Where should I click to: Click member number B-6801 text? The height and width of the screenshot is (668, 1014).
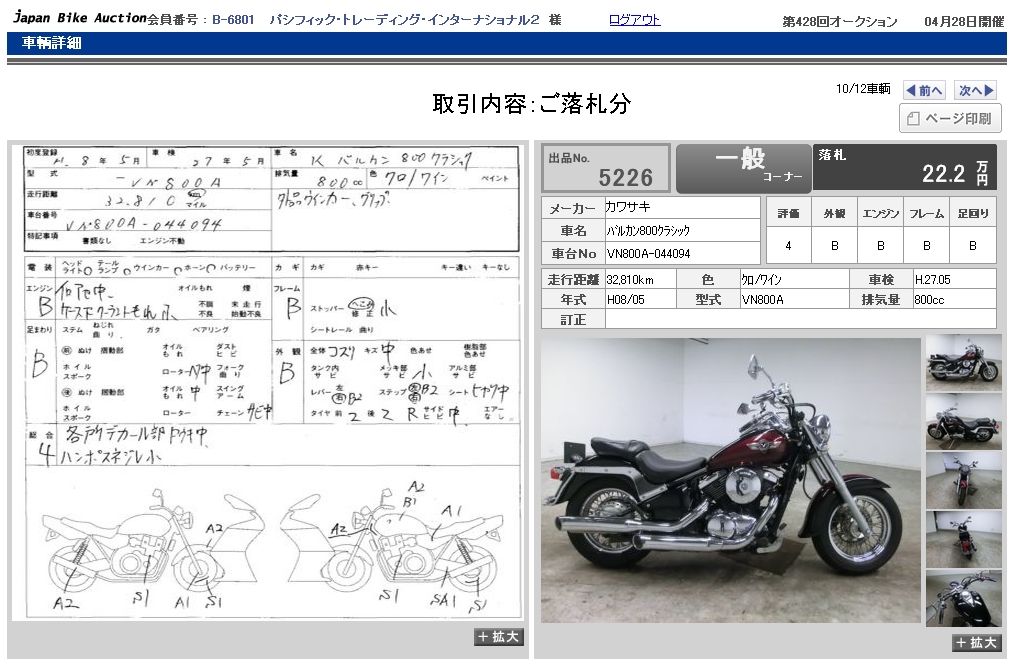233,20
